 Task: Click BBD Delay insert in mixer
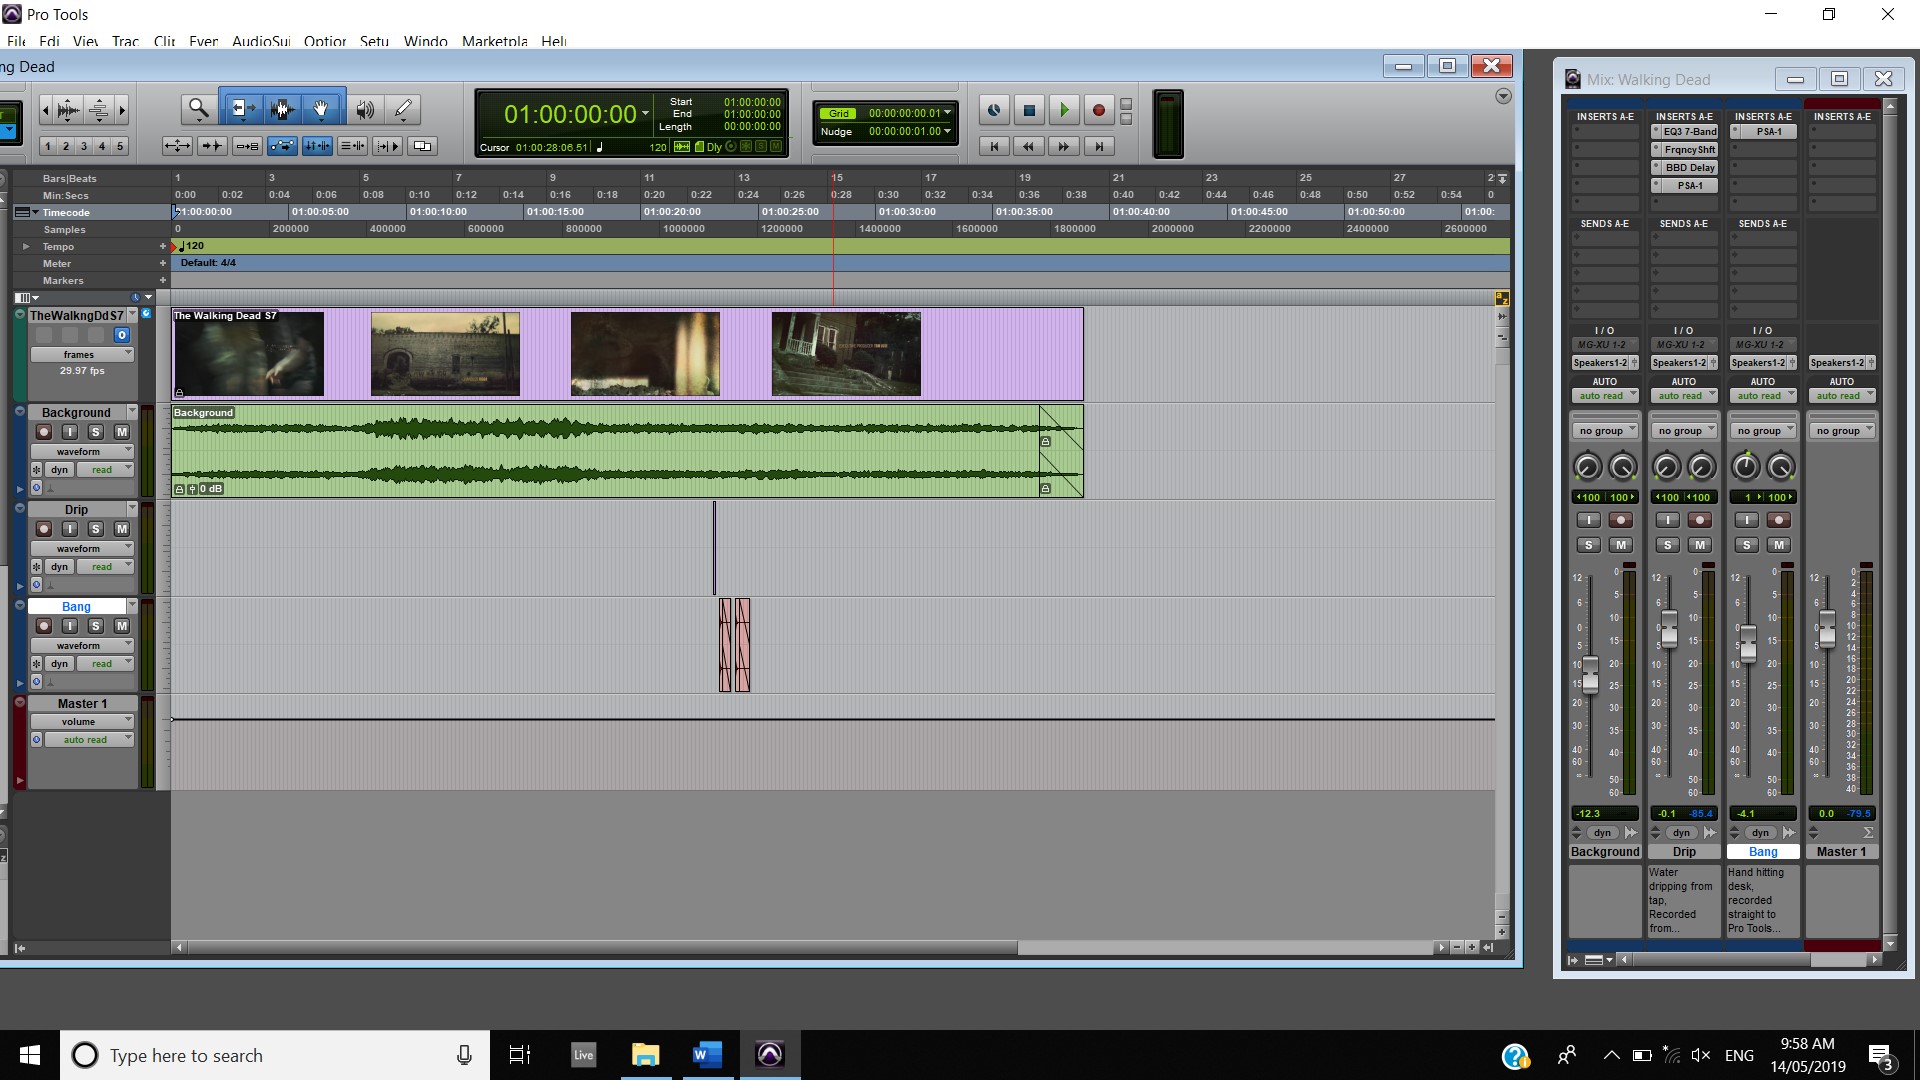tap(1689, 168)
